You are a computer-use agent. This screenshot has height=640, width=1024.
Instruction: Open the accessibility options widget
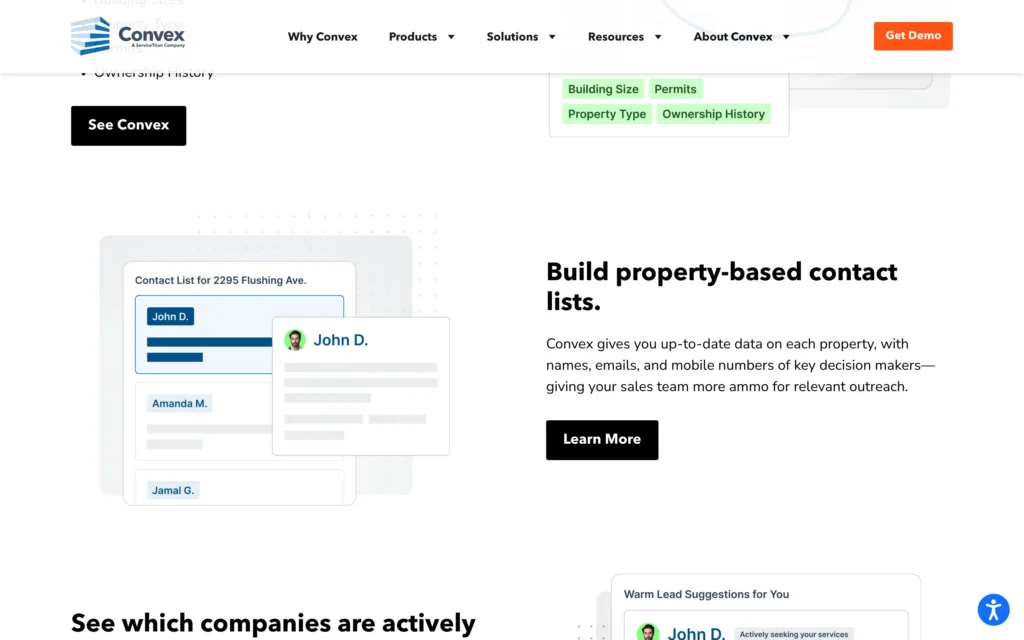click(x=993, y=610)
